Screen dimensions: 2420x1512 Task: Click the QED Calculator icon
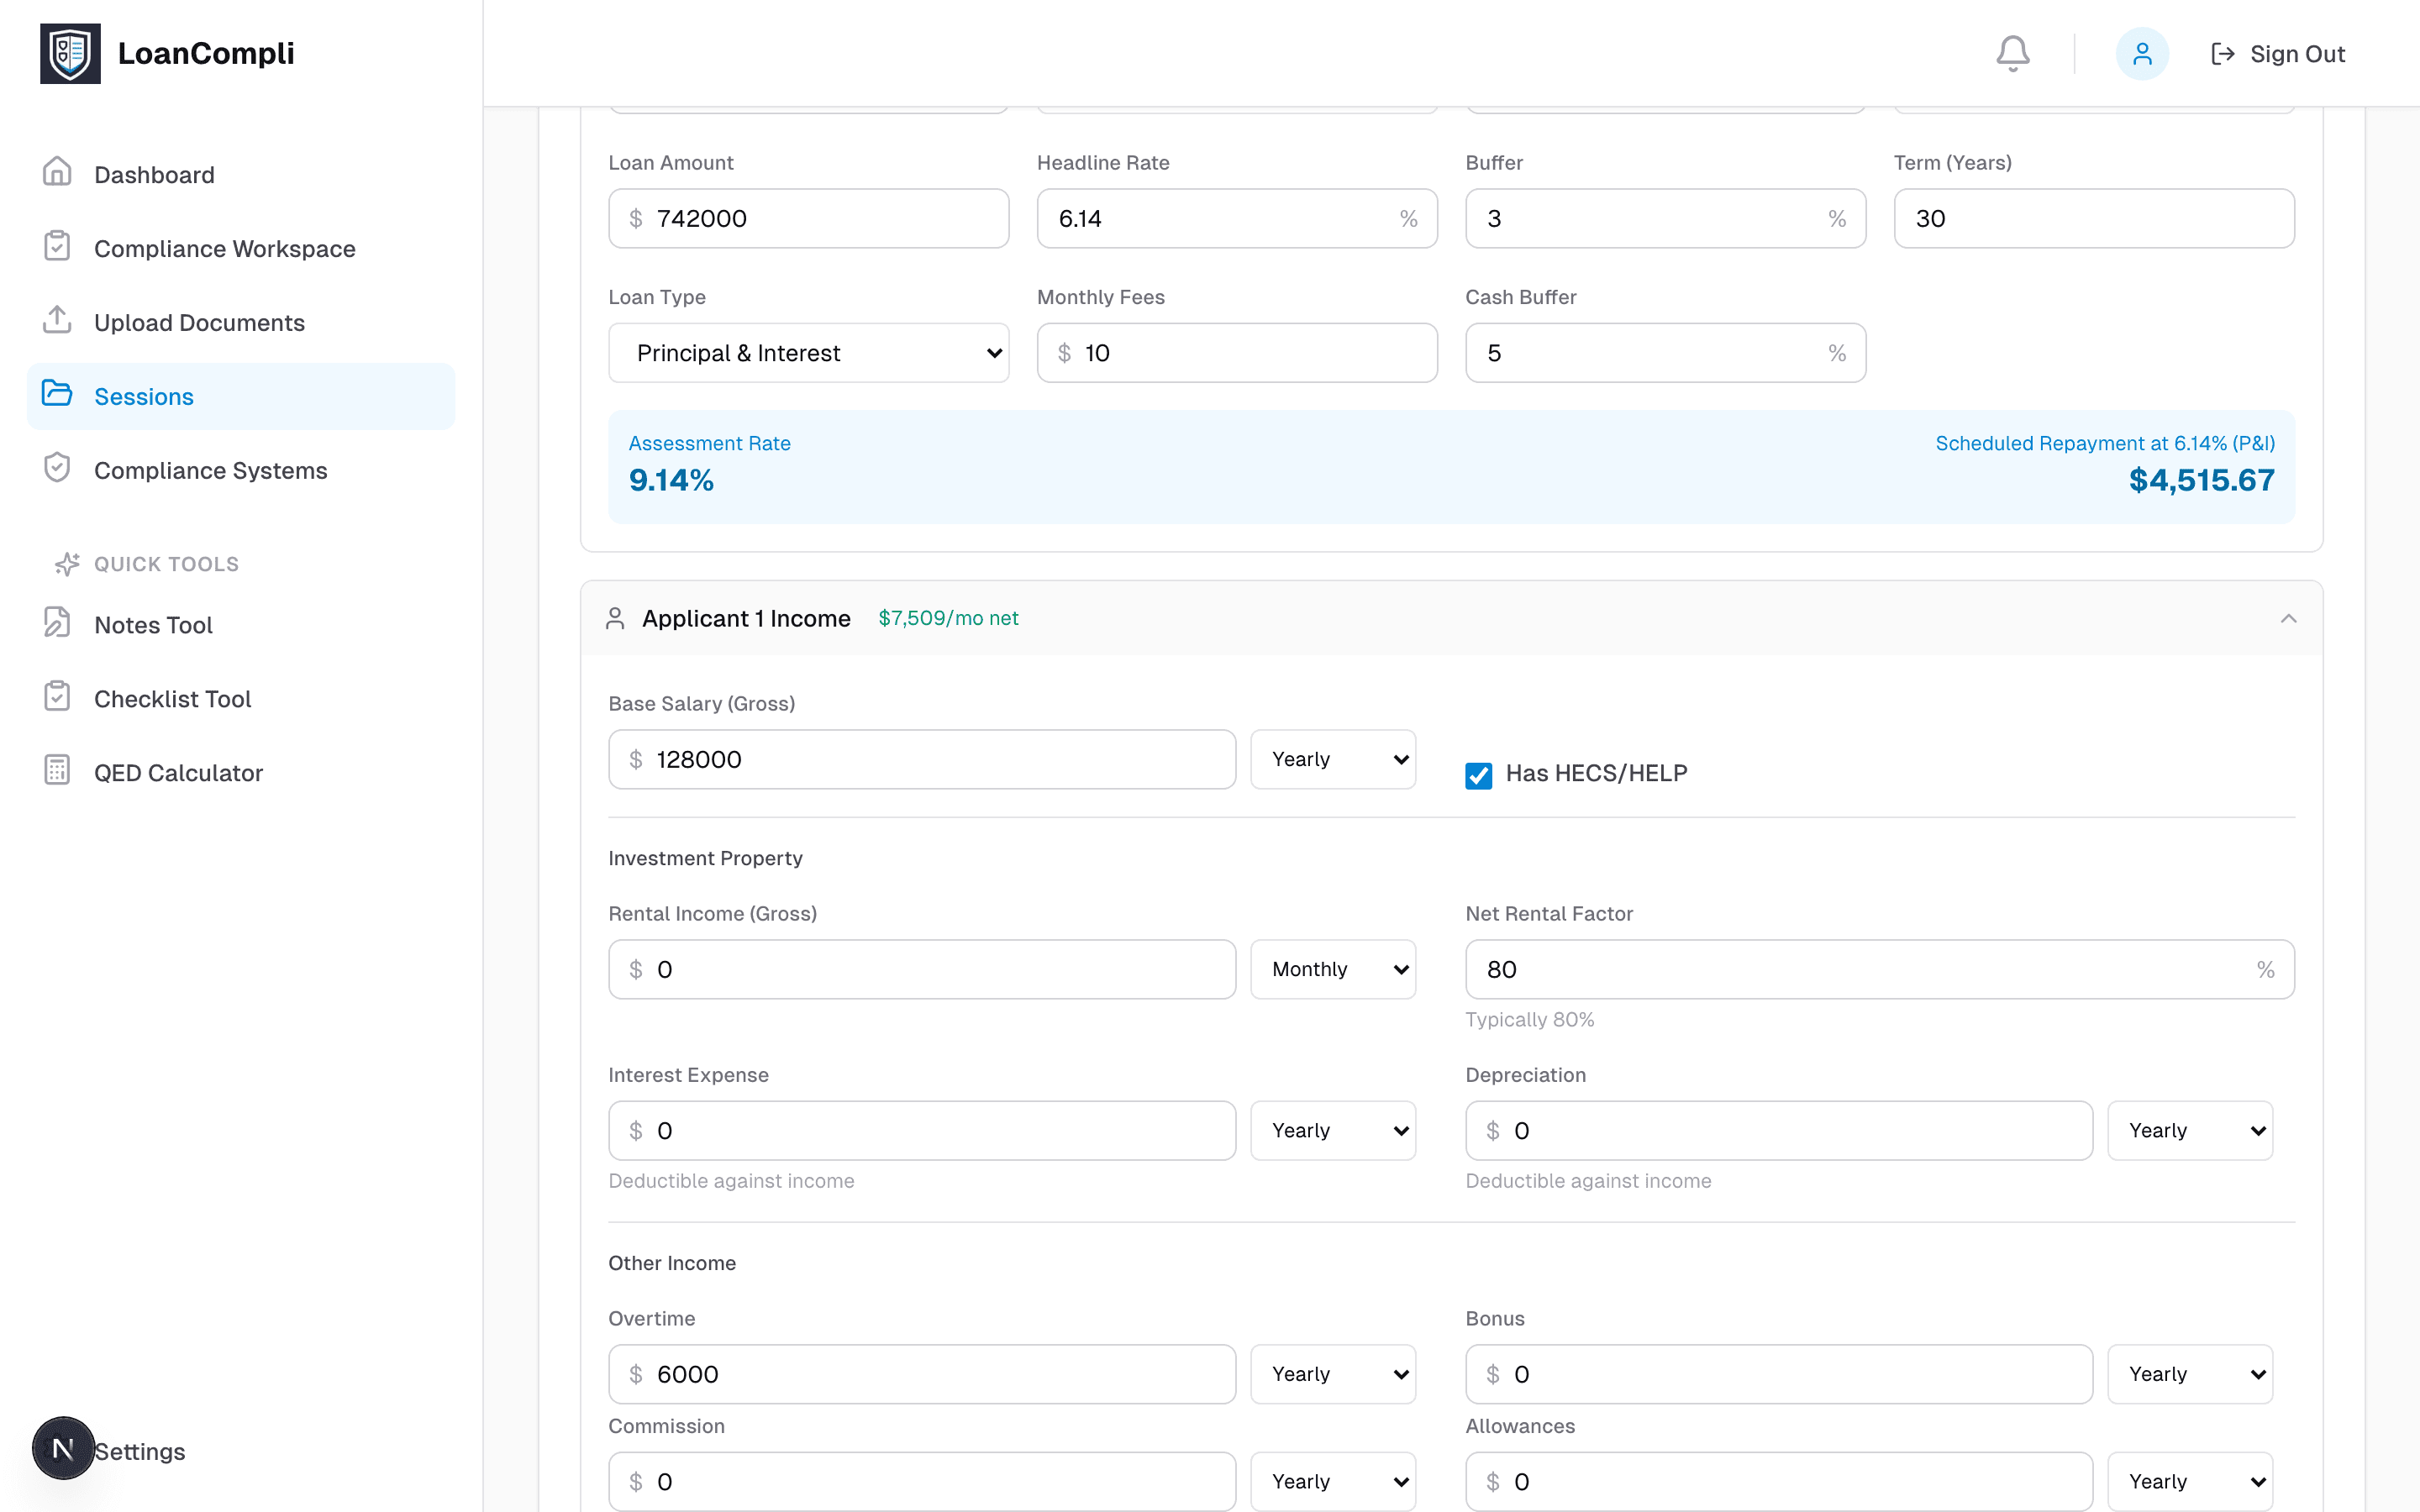[x=57, y=770]
